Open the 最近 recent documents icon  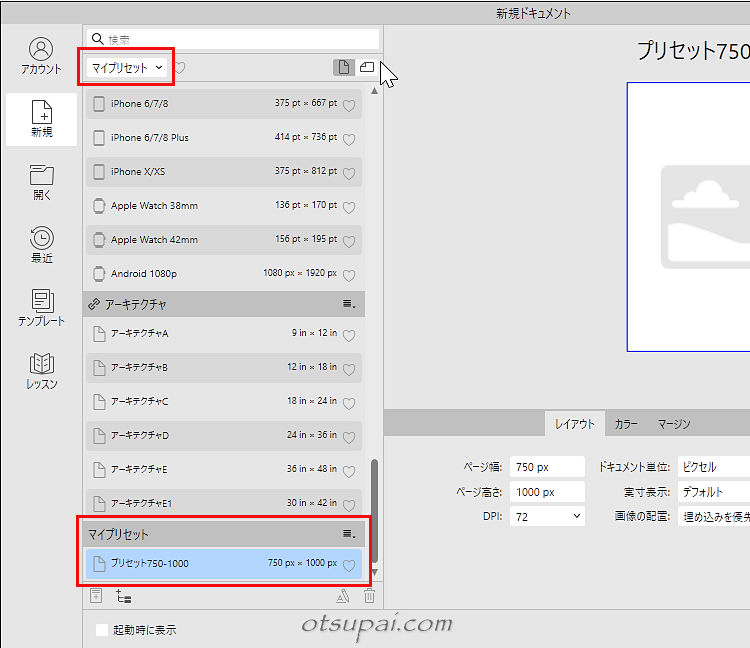pos(41,245)
